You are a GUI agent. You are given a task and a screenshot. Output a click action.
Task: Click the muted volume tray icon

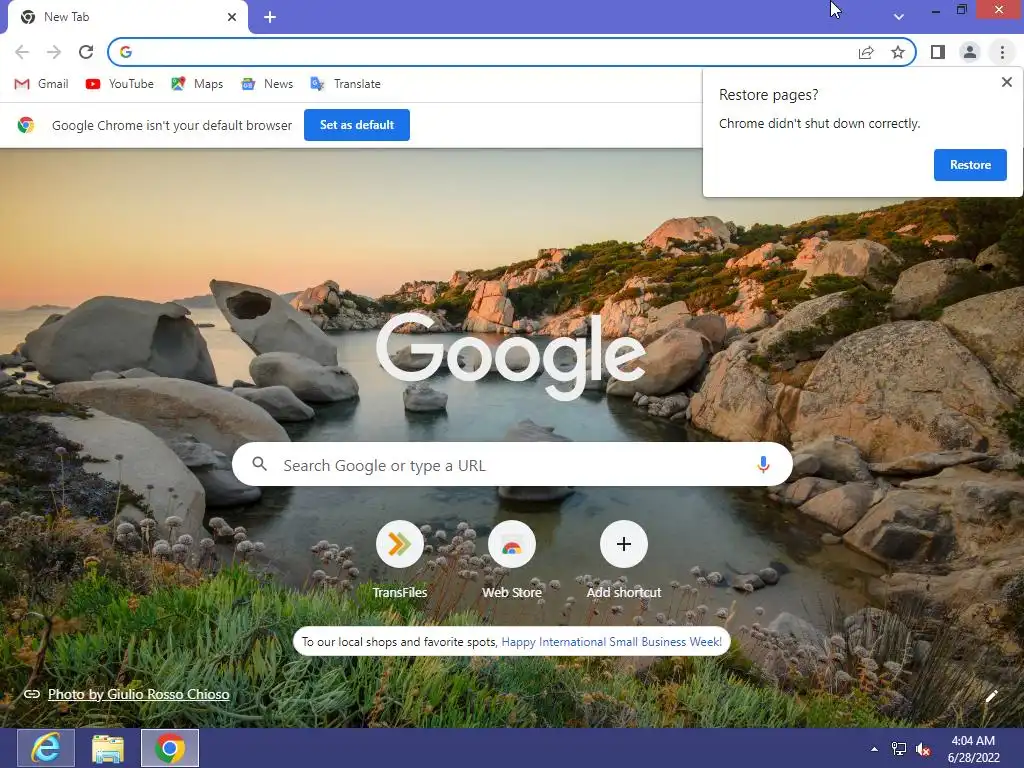click(923, 749)
